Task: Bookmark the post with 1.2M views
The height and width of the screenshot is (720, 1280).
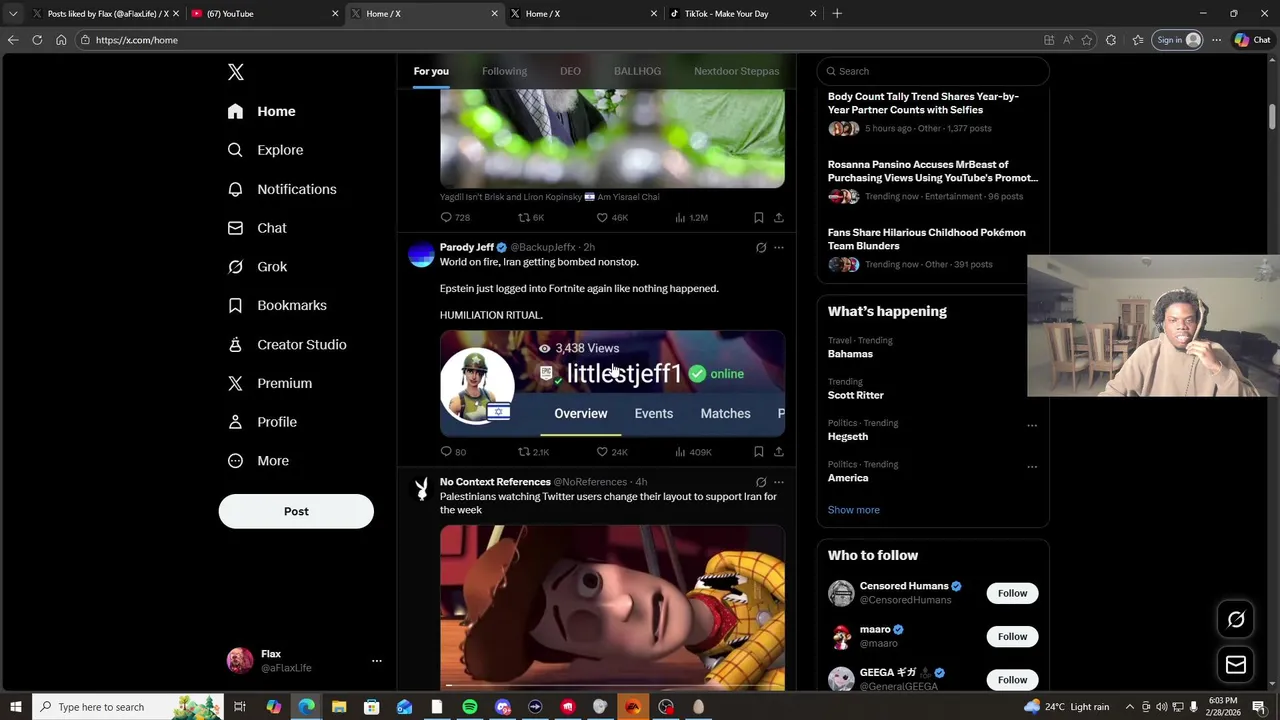Action: 759,217
